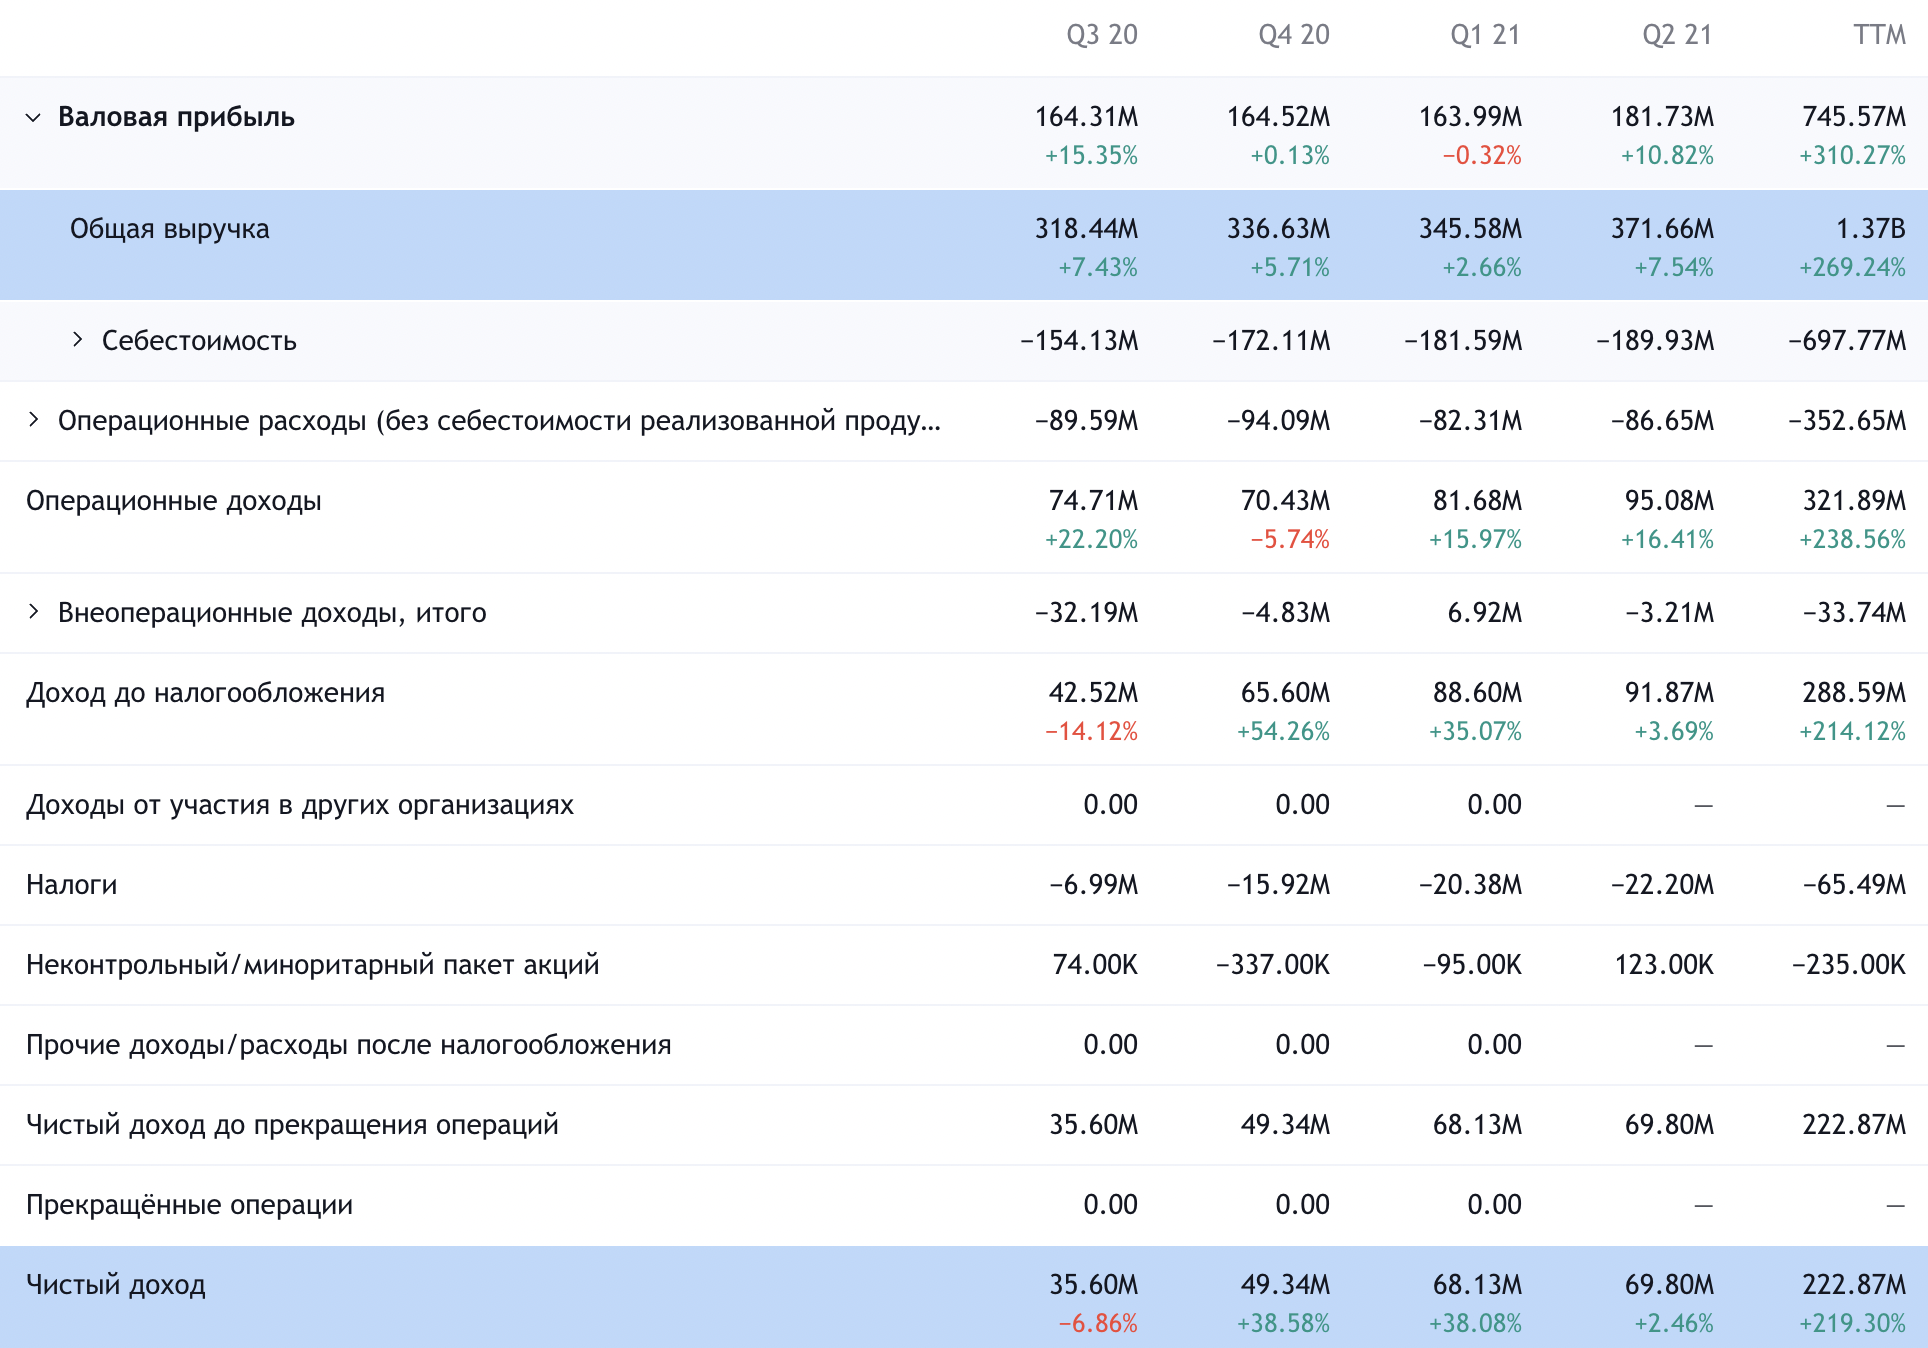This screenshot has width=1928, height=1348.
Task: Click the +2.46% net income change
Action: [1674, 1324]
